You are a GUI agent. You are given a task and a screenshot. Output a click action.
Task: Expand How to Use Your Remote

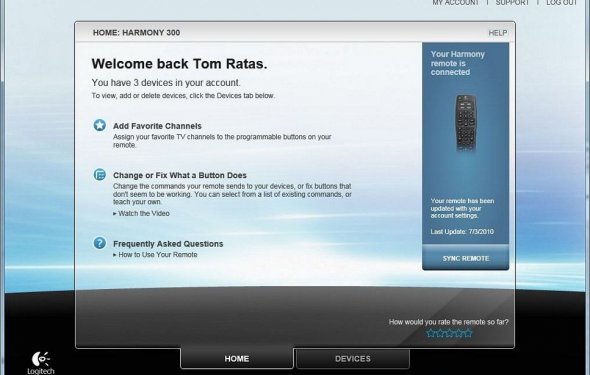point(155,255)
